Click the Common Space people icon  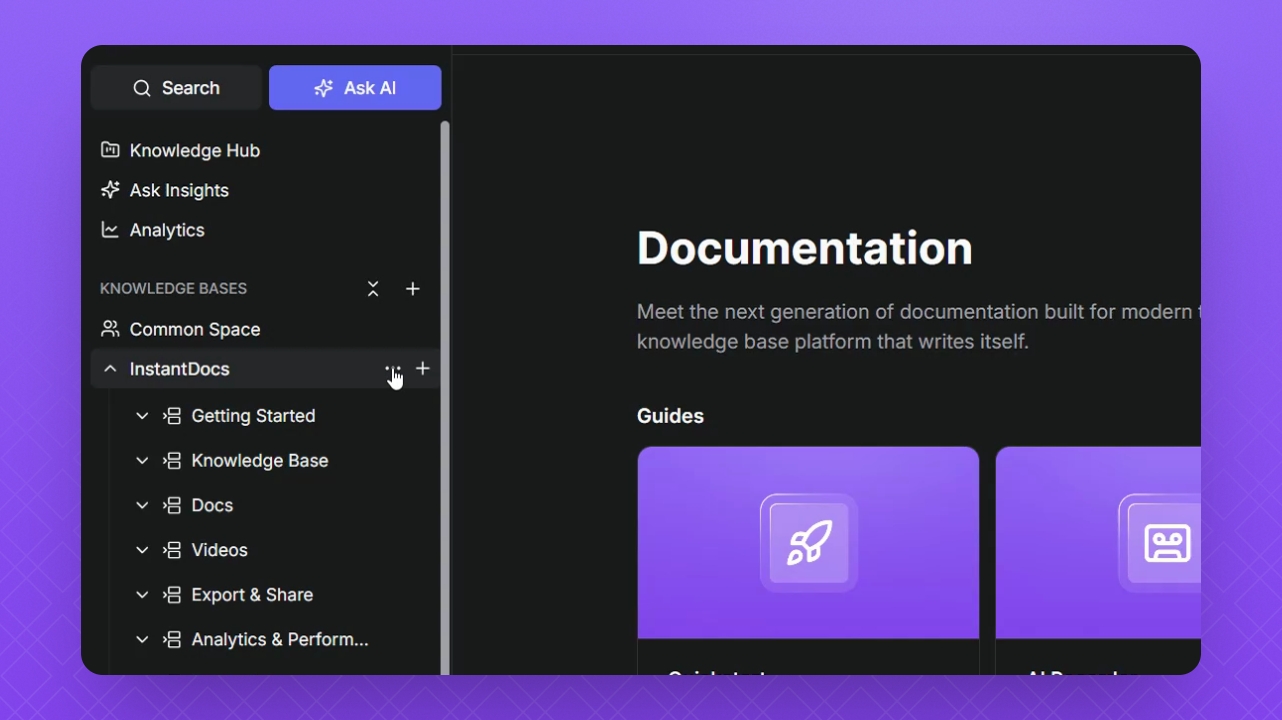110,329
